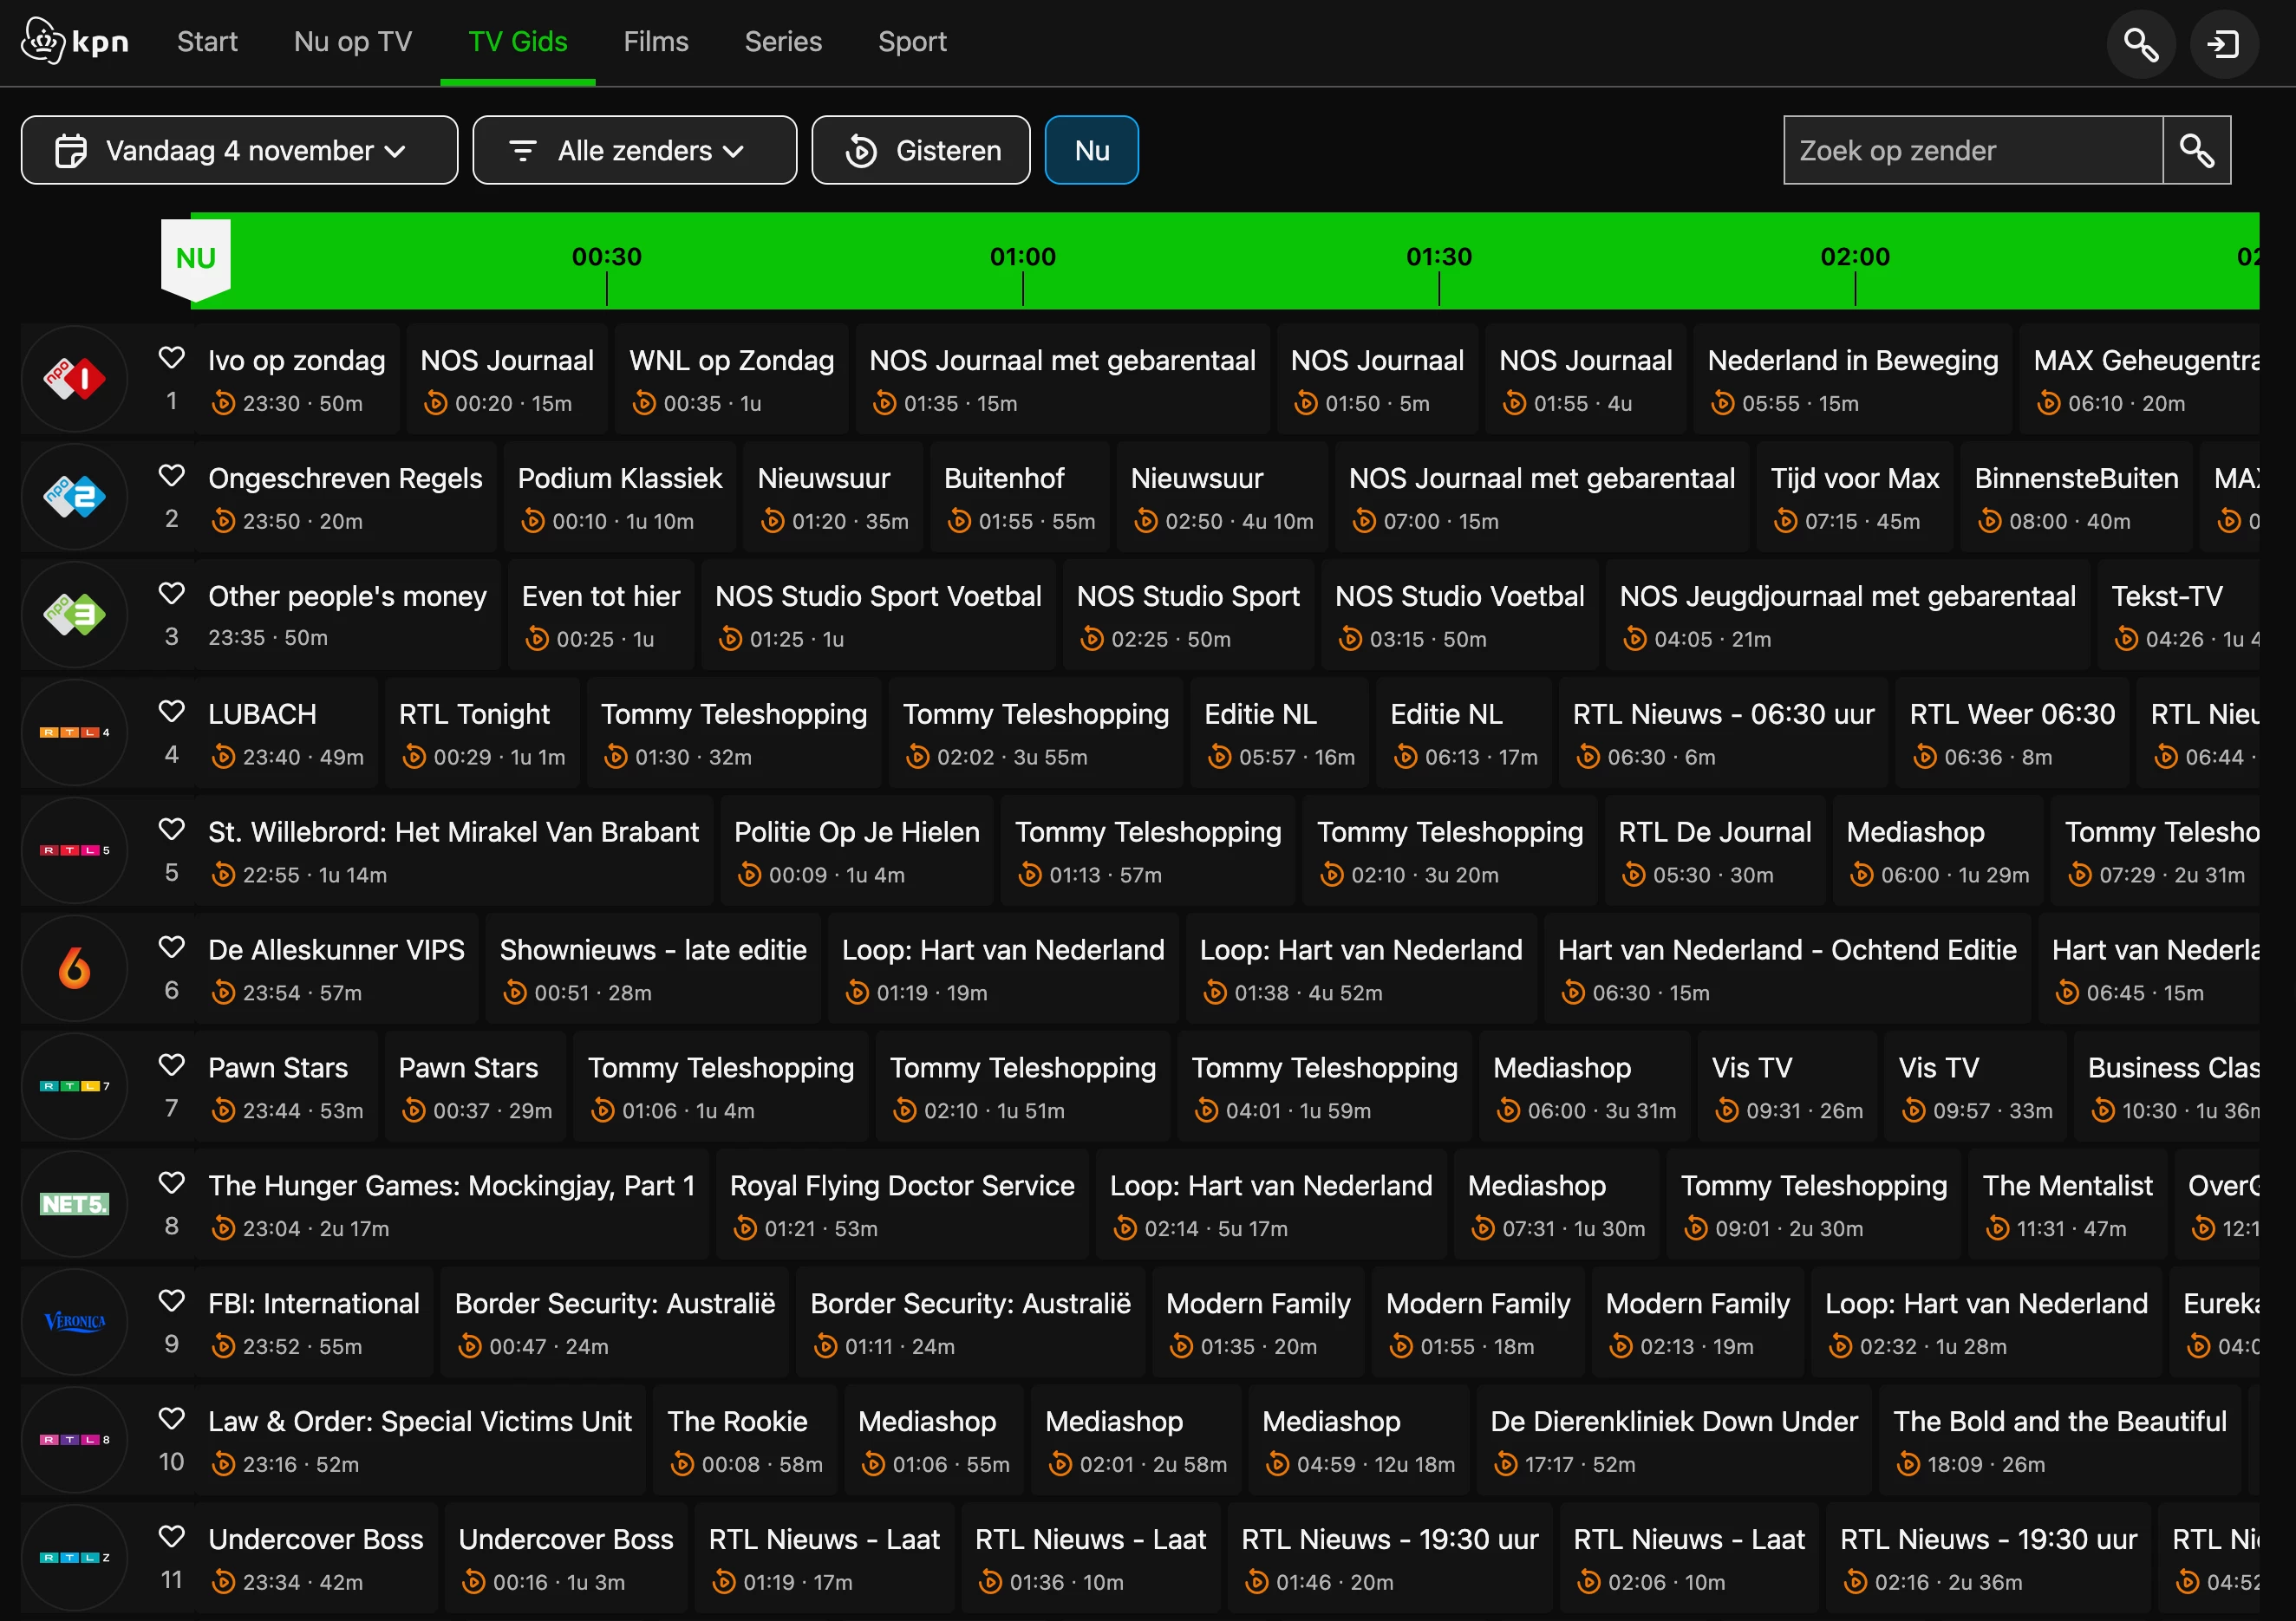Favorite NPO 2 with heart icon

[x=172, y=476]
